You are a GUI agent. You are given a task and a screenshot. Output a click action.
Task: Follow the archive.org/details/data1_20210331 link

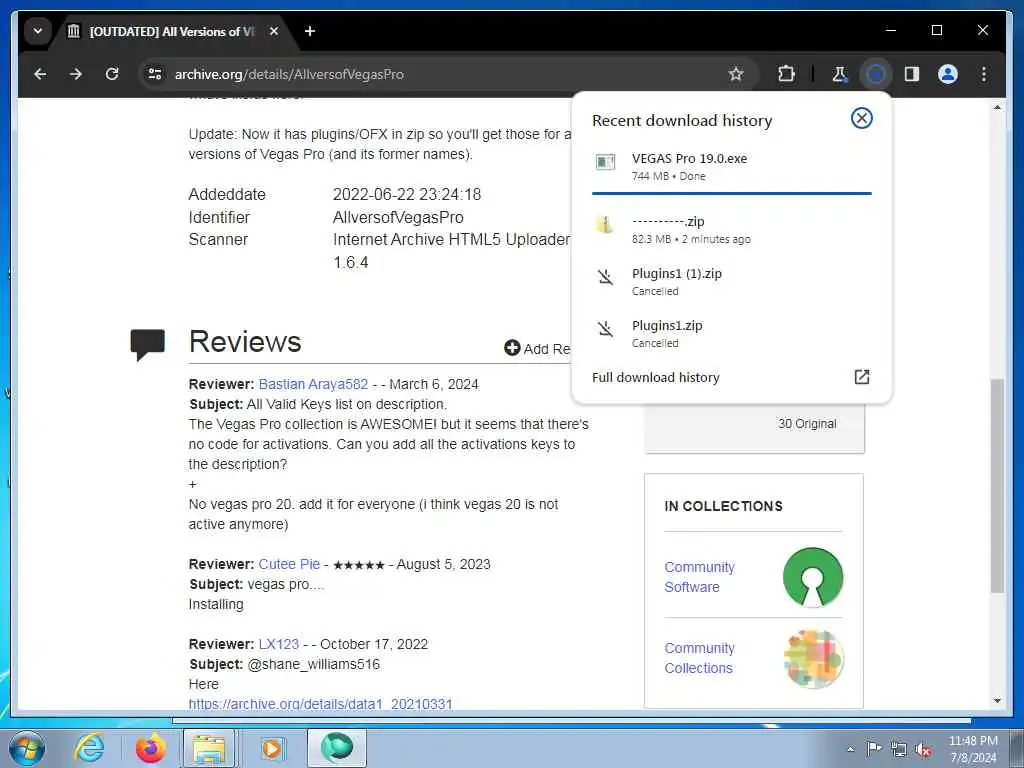coord(321,704)
